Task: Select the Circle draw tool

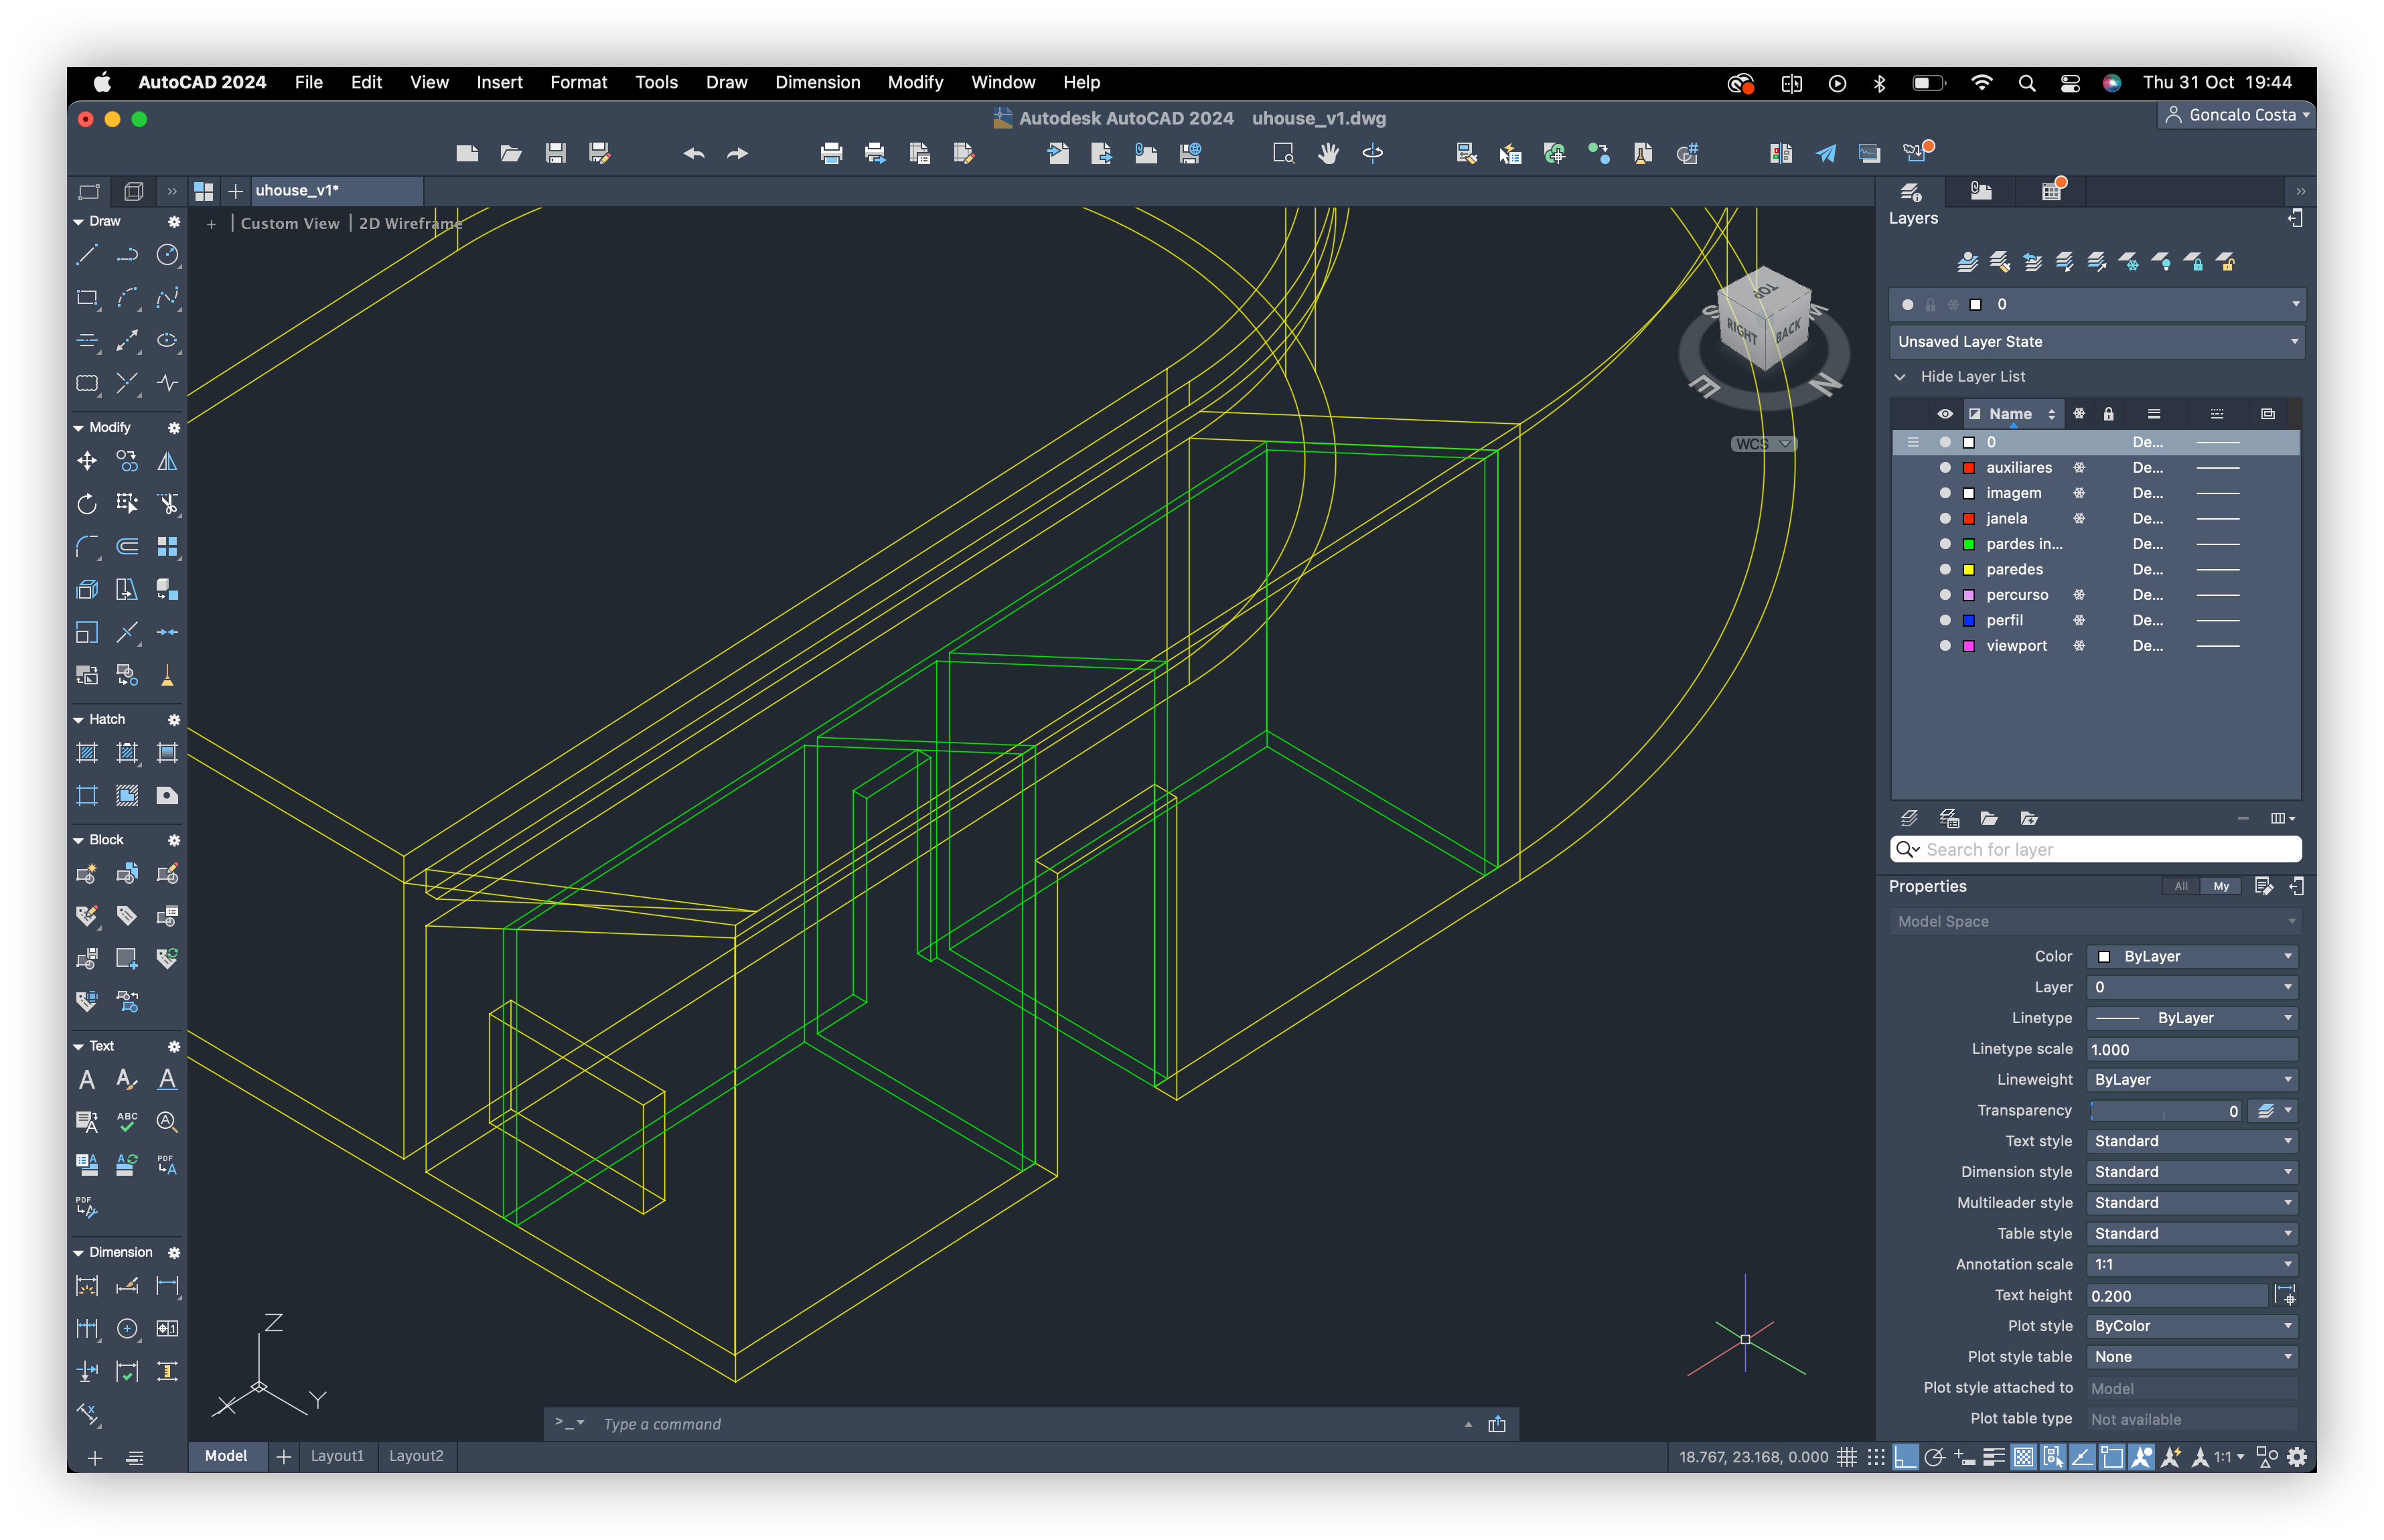Action: 167,255
